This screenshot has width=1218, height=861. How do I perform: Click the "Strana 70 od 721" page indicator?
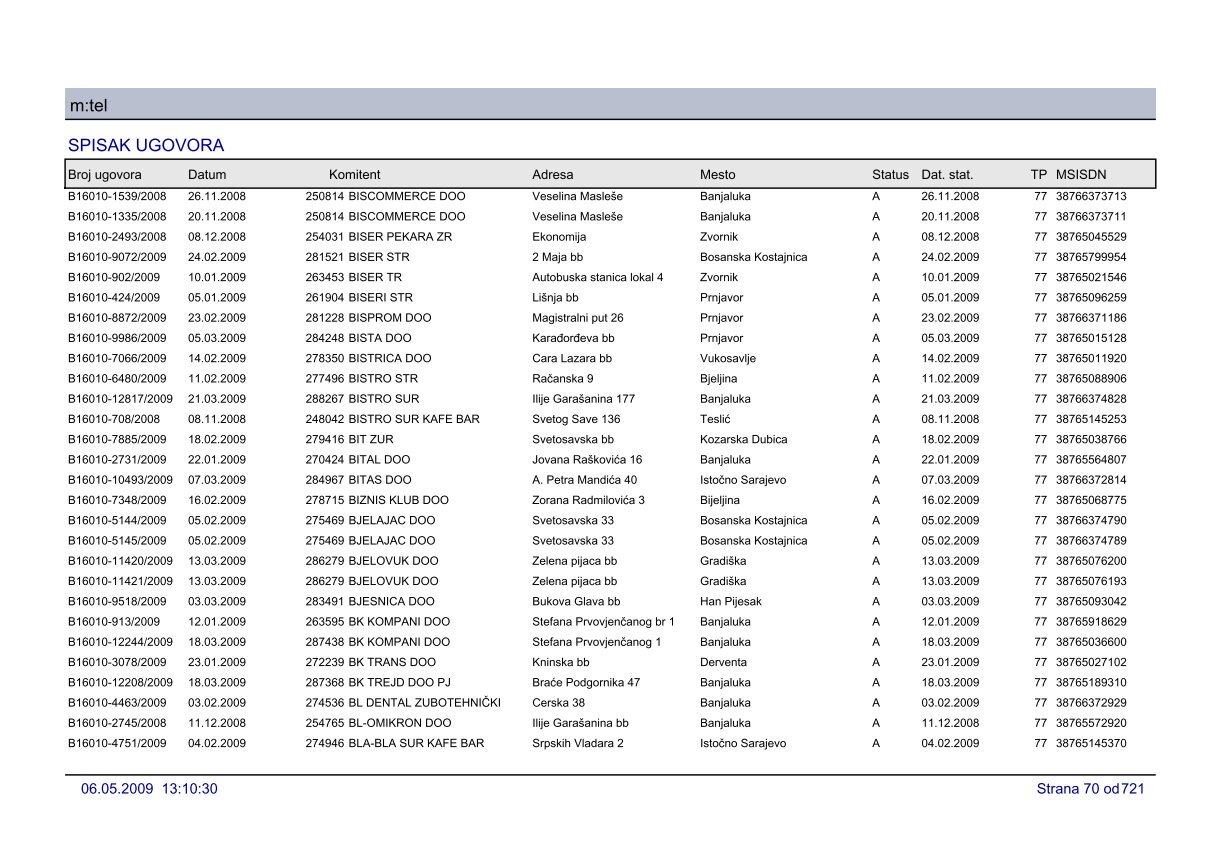click(x=1090, y=790)
